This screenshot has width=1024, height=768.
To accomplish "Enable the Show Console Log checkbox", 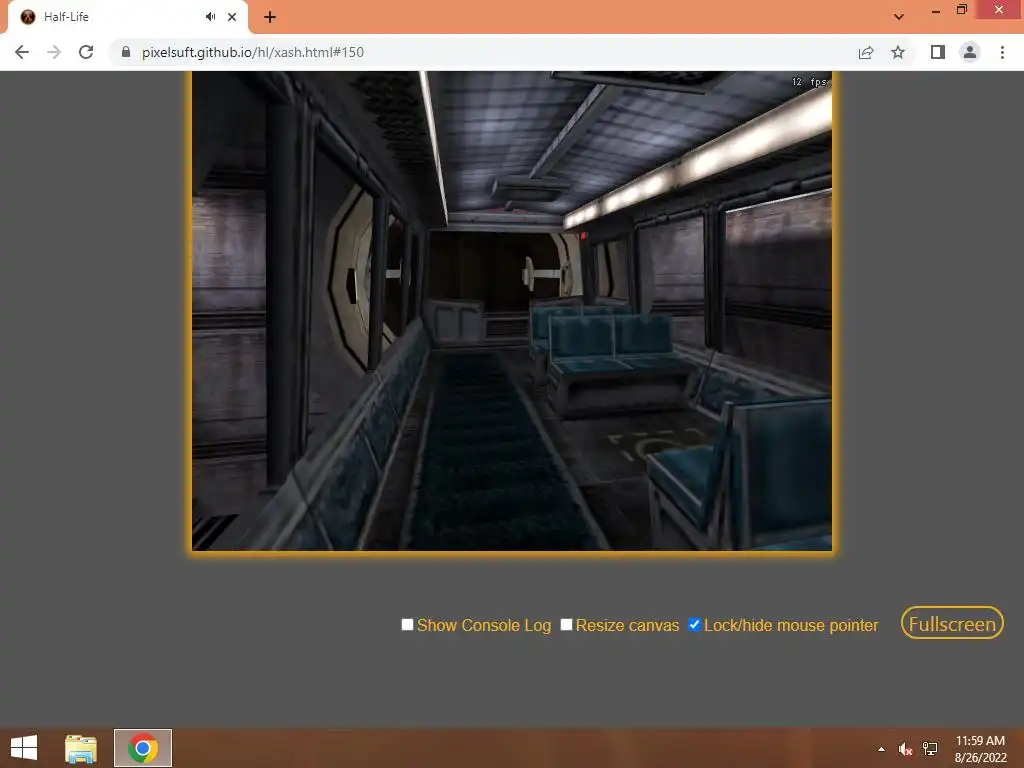I will click(408, 624).
